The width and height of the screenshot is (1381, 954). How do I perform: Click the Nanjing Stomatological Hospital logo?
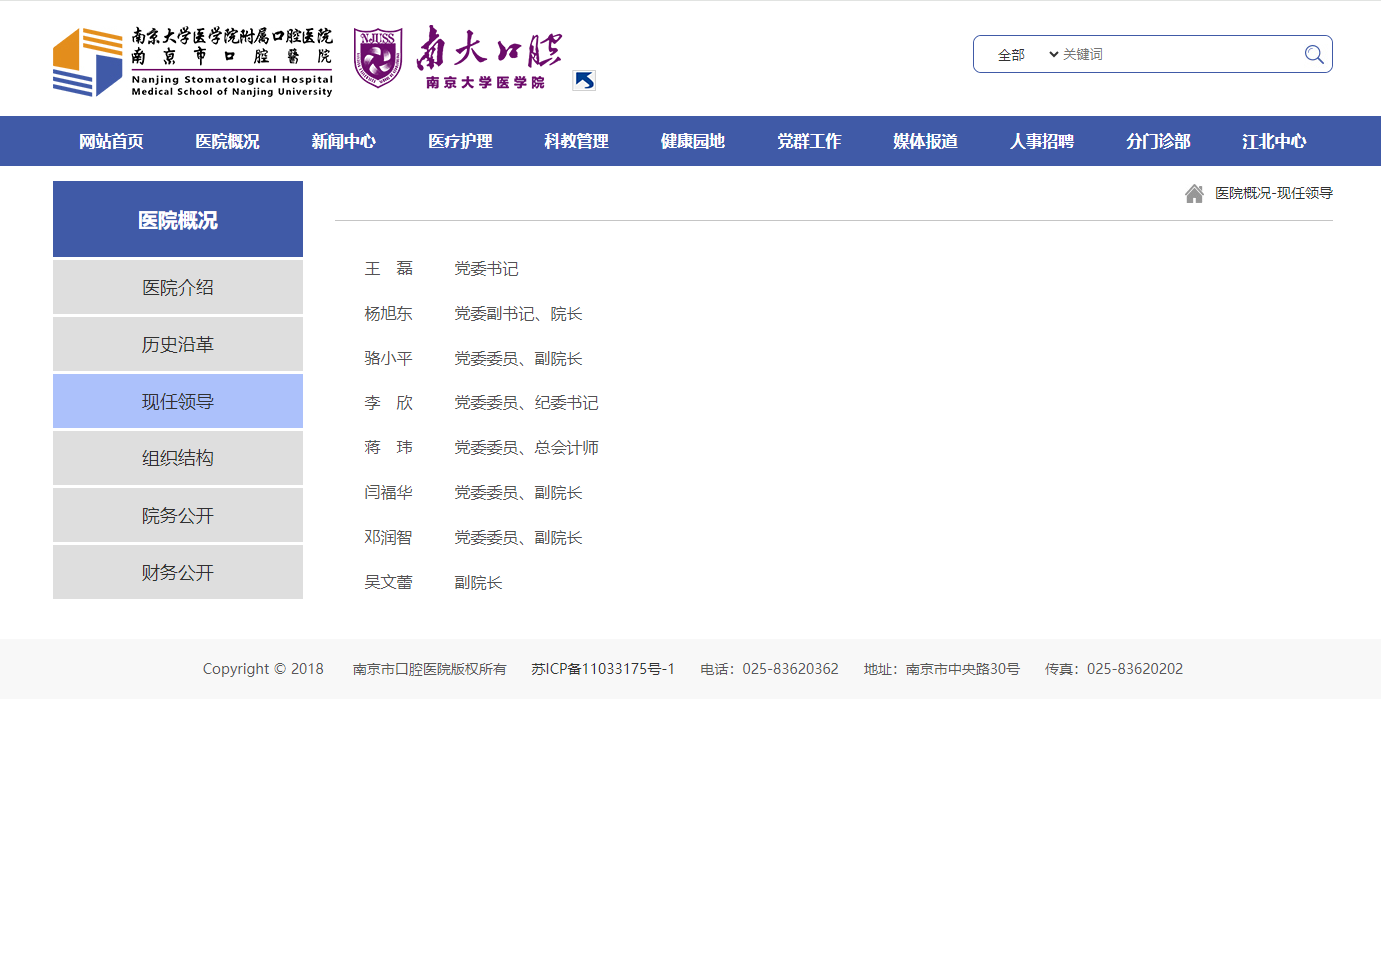(x=193, y=62)
